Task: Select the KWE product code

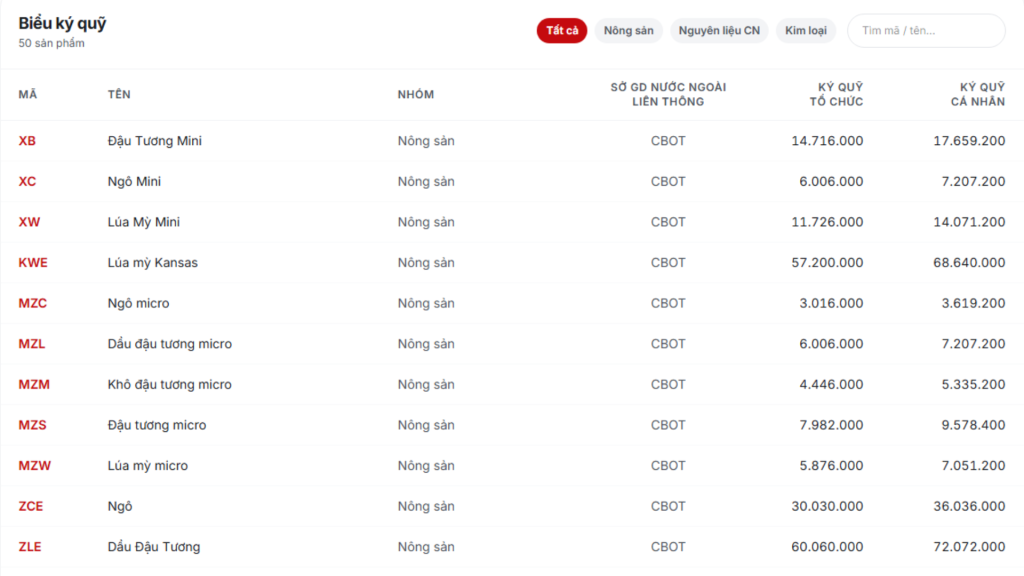Action: tap(33, 263)
